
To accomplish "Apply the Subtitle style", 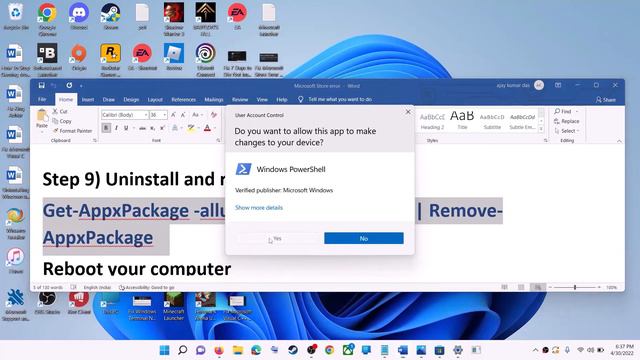I will [x=492, y=121].
